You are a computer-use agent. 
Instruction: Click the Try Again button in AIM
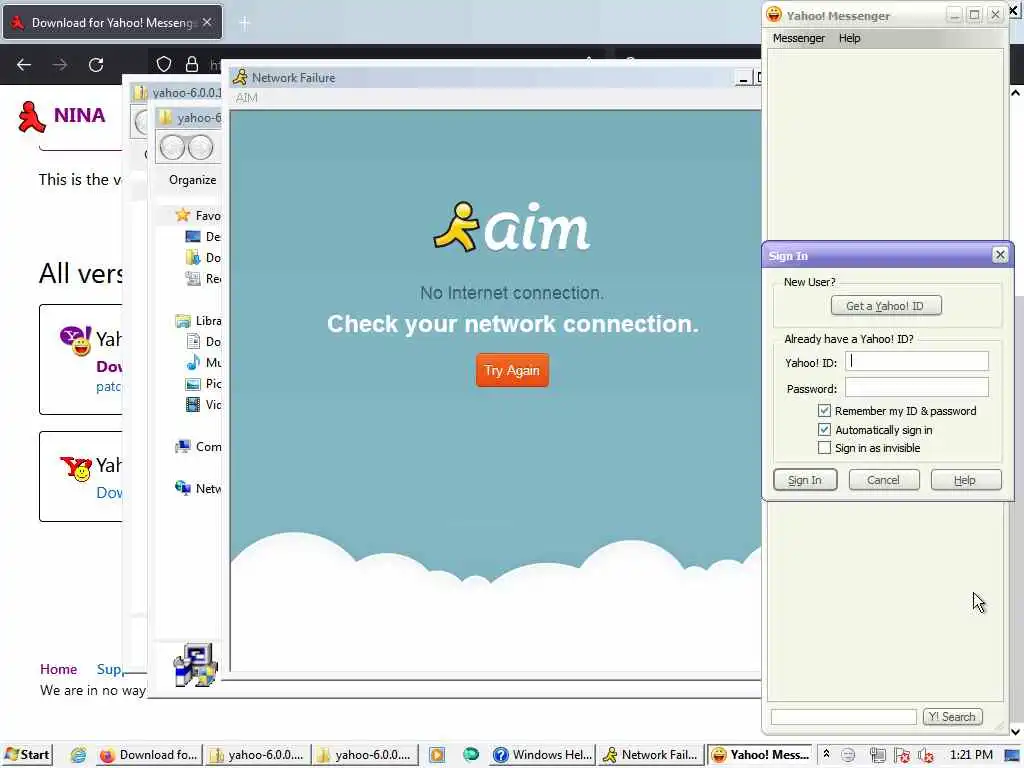[x=512, y=370]
